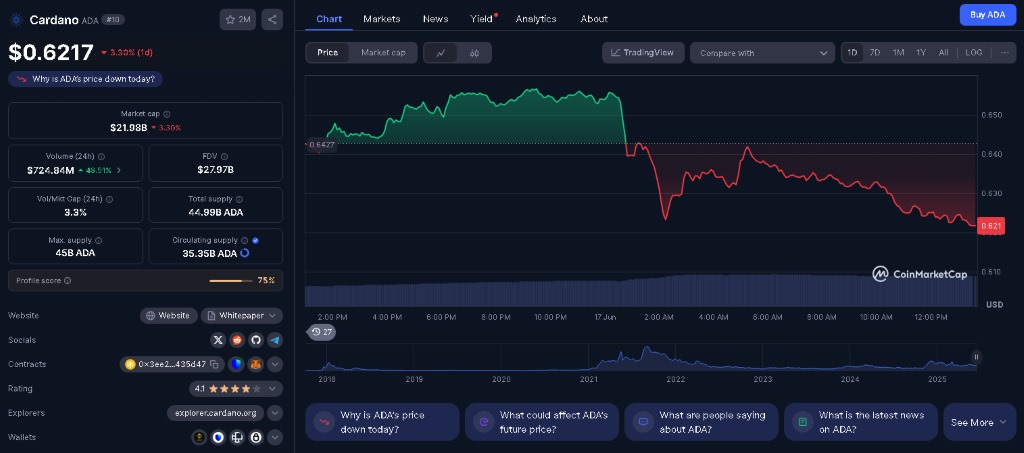Open the News tab

pos(436,19)
